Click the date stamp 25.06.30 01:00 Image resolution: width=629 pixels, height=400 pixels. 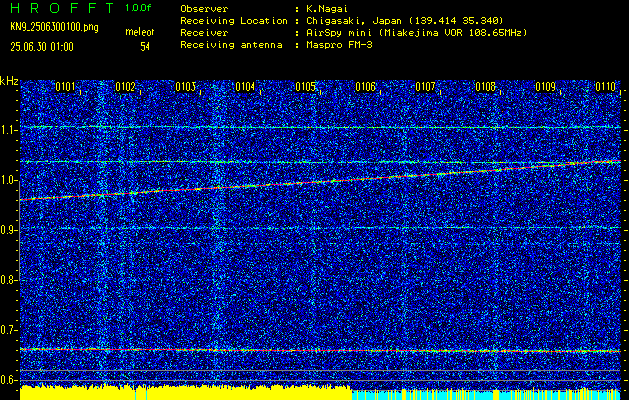tap(42, 47)
